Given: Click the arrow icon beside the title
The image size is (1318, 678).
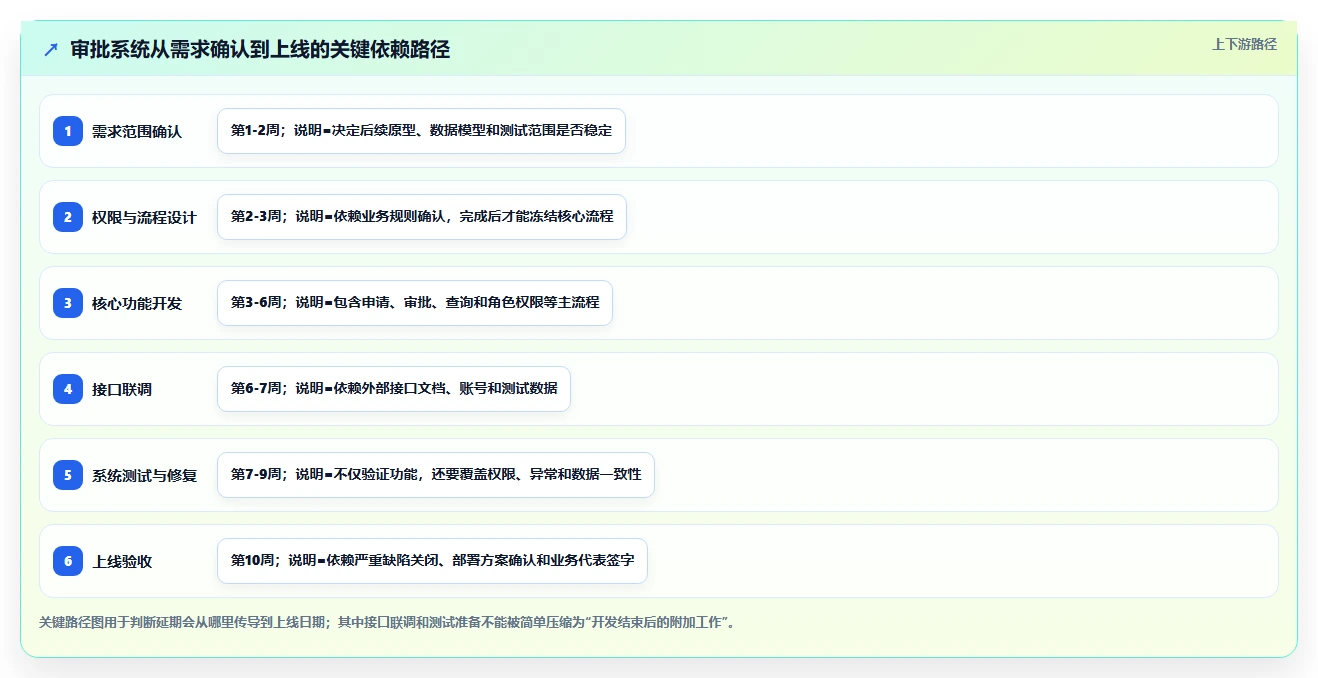Looking at the screenshot, I should click(51, 50).
